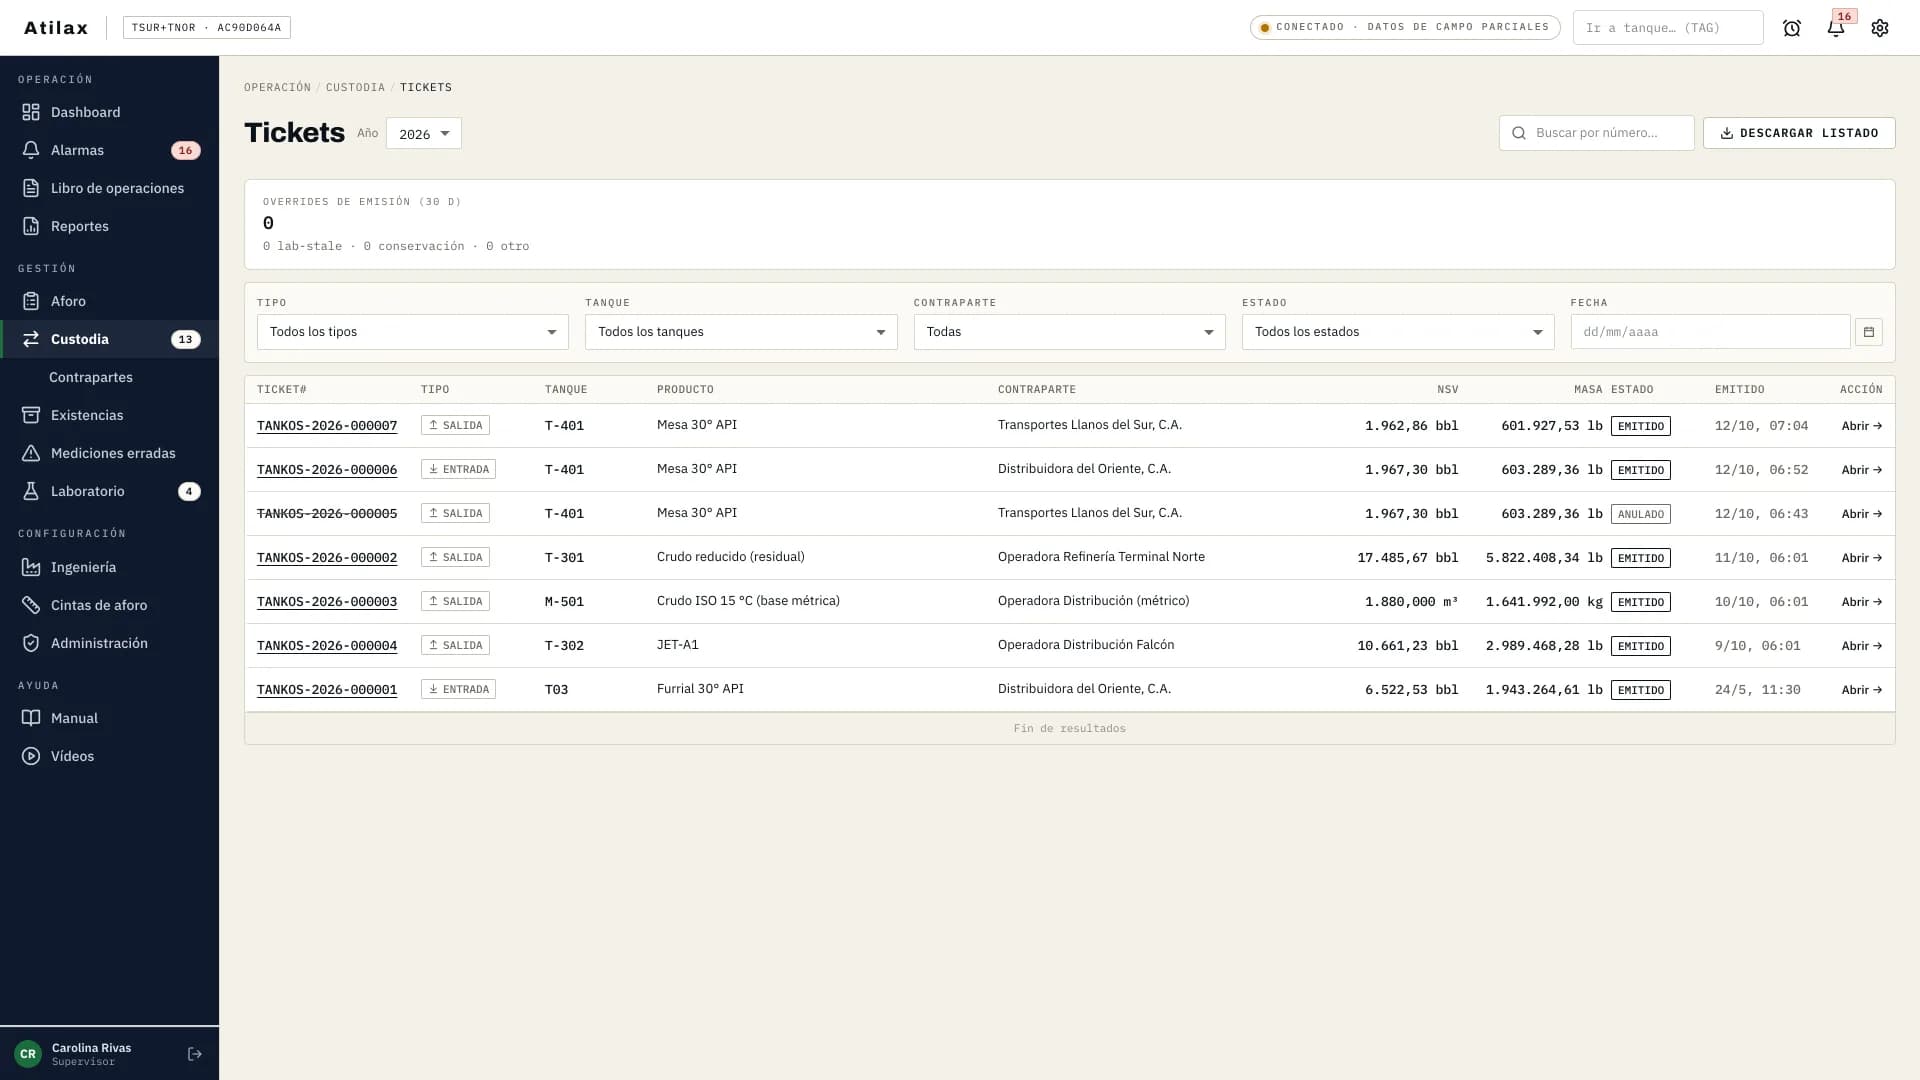This screenshot has height=1080, width=1920.
Task: Open the Año 2026 year dropdown
Action: [x=424, y=134]
